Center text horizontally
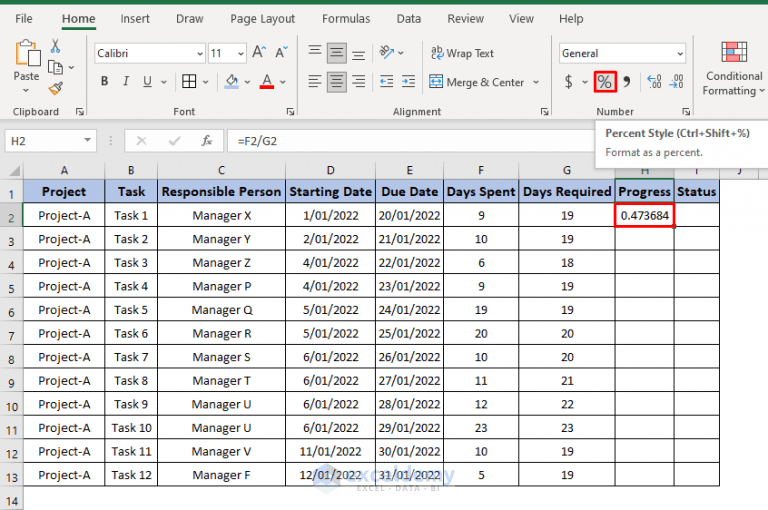Screen dimensions: 768x510 [336, 82]
